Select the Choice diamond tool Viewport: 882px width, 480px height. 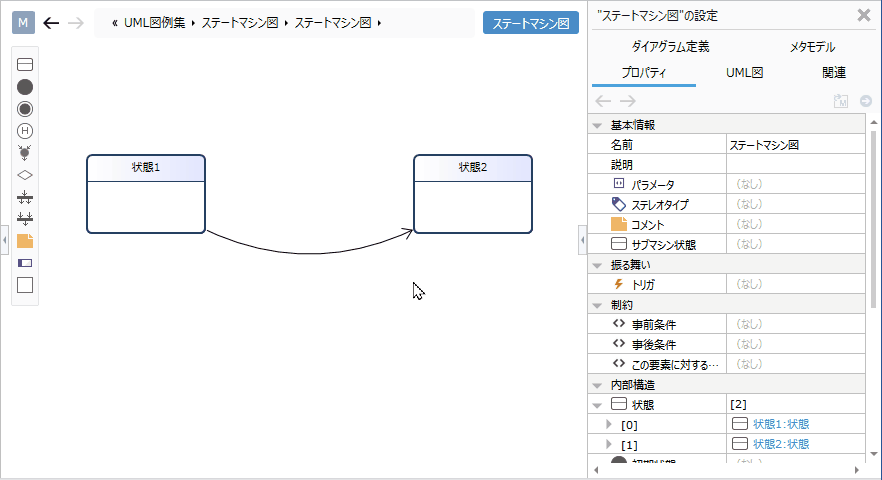point(25,176)
